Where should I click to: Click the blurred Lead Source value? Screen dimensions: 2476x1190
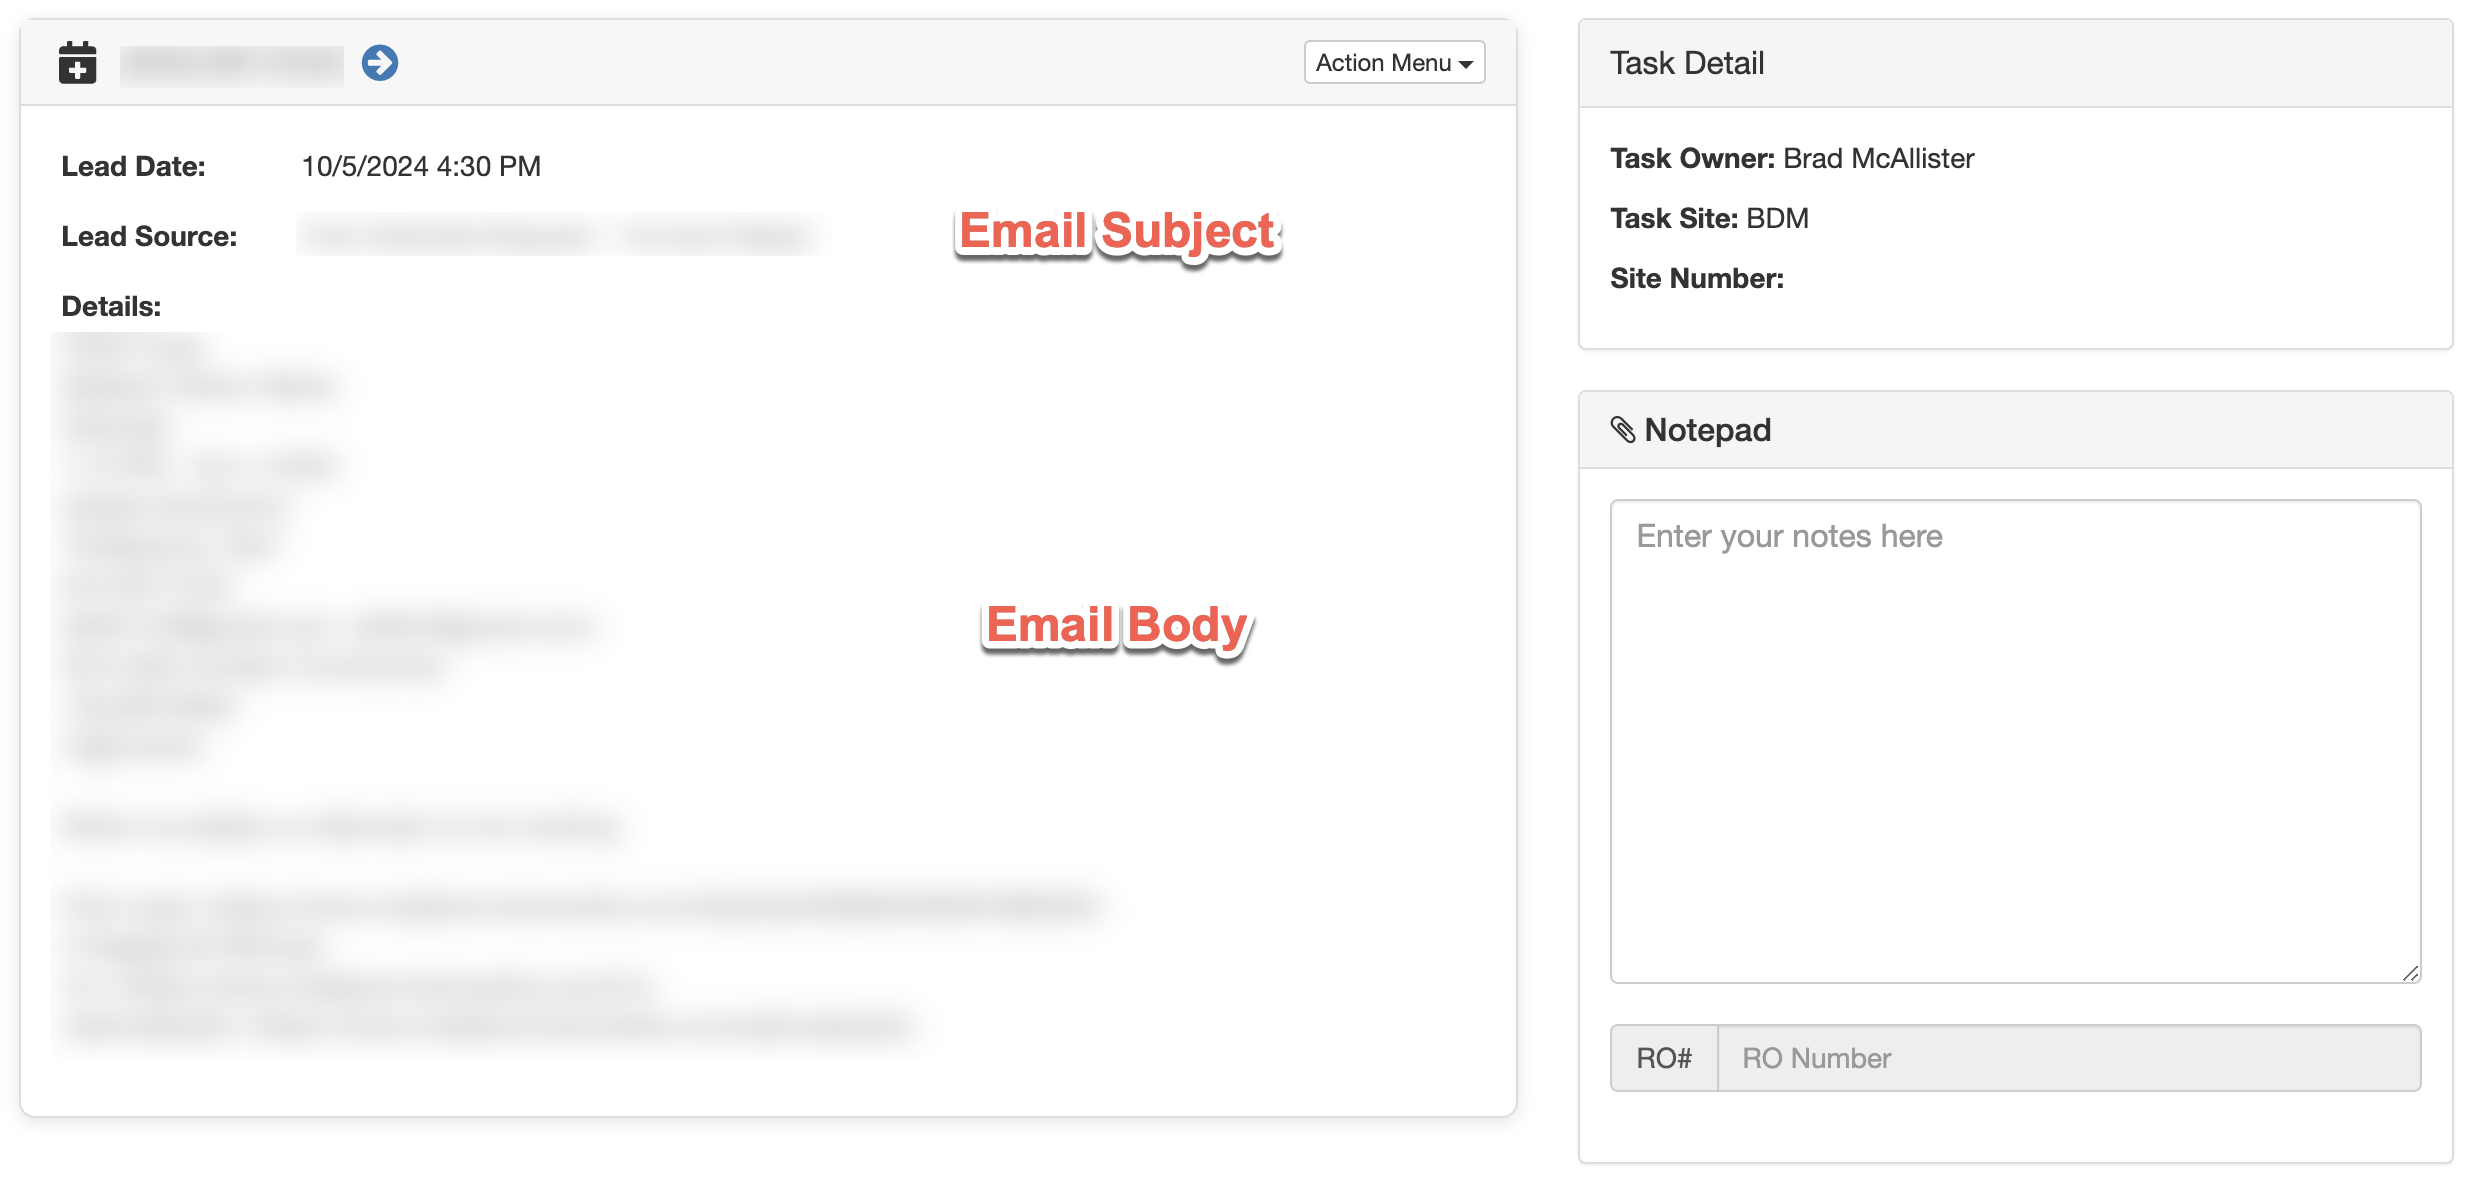(x=560, y=236)
